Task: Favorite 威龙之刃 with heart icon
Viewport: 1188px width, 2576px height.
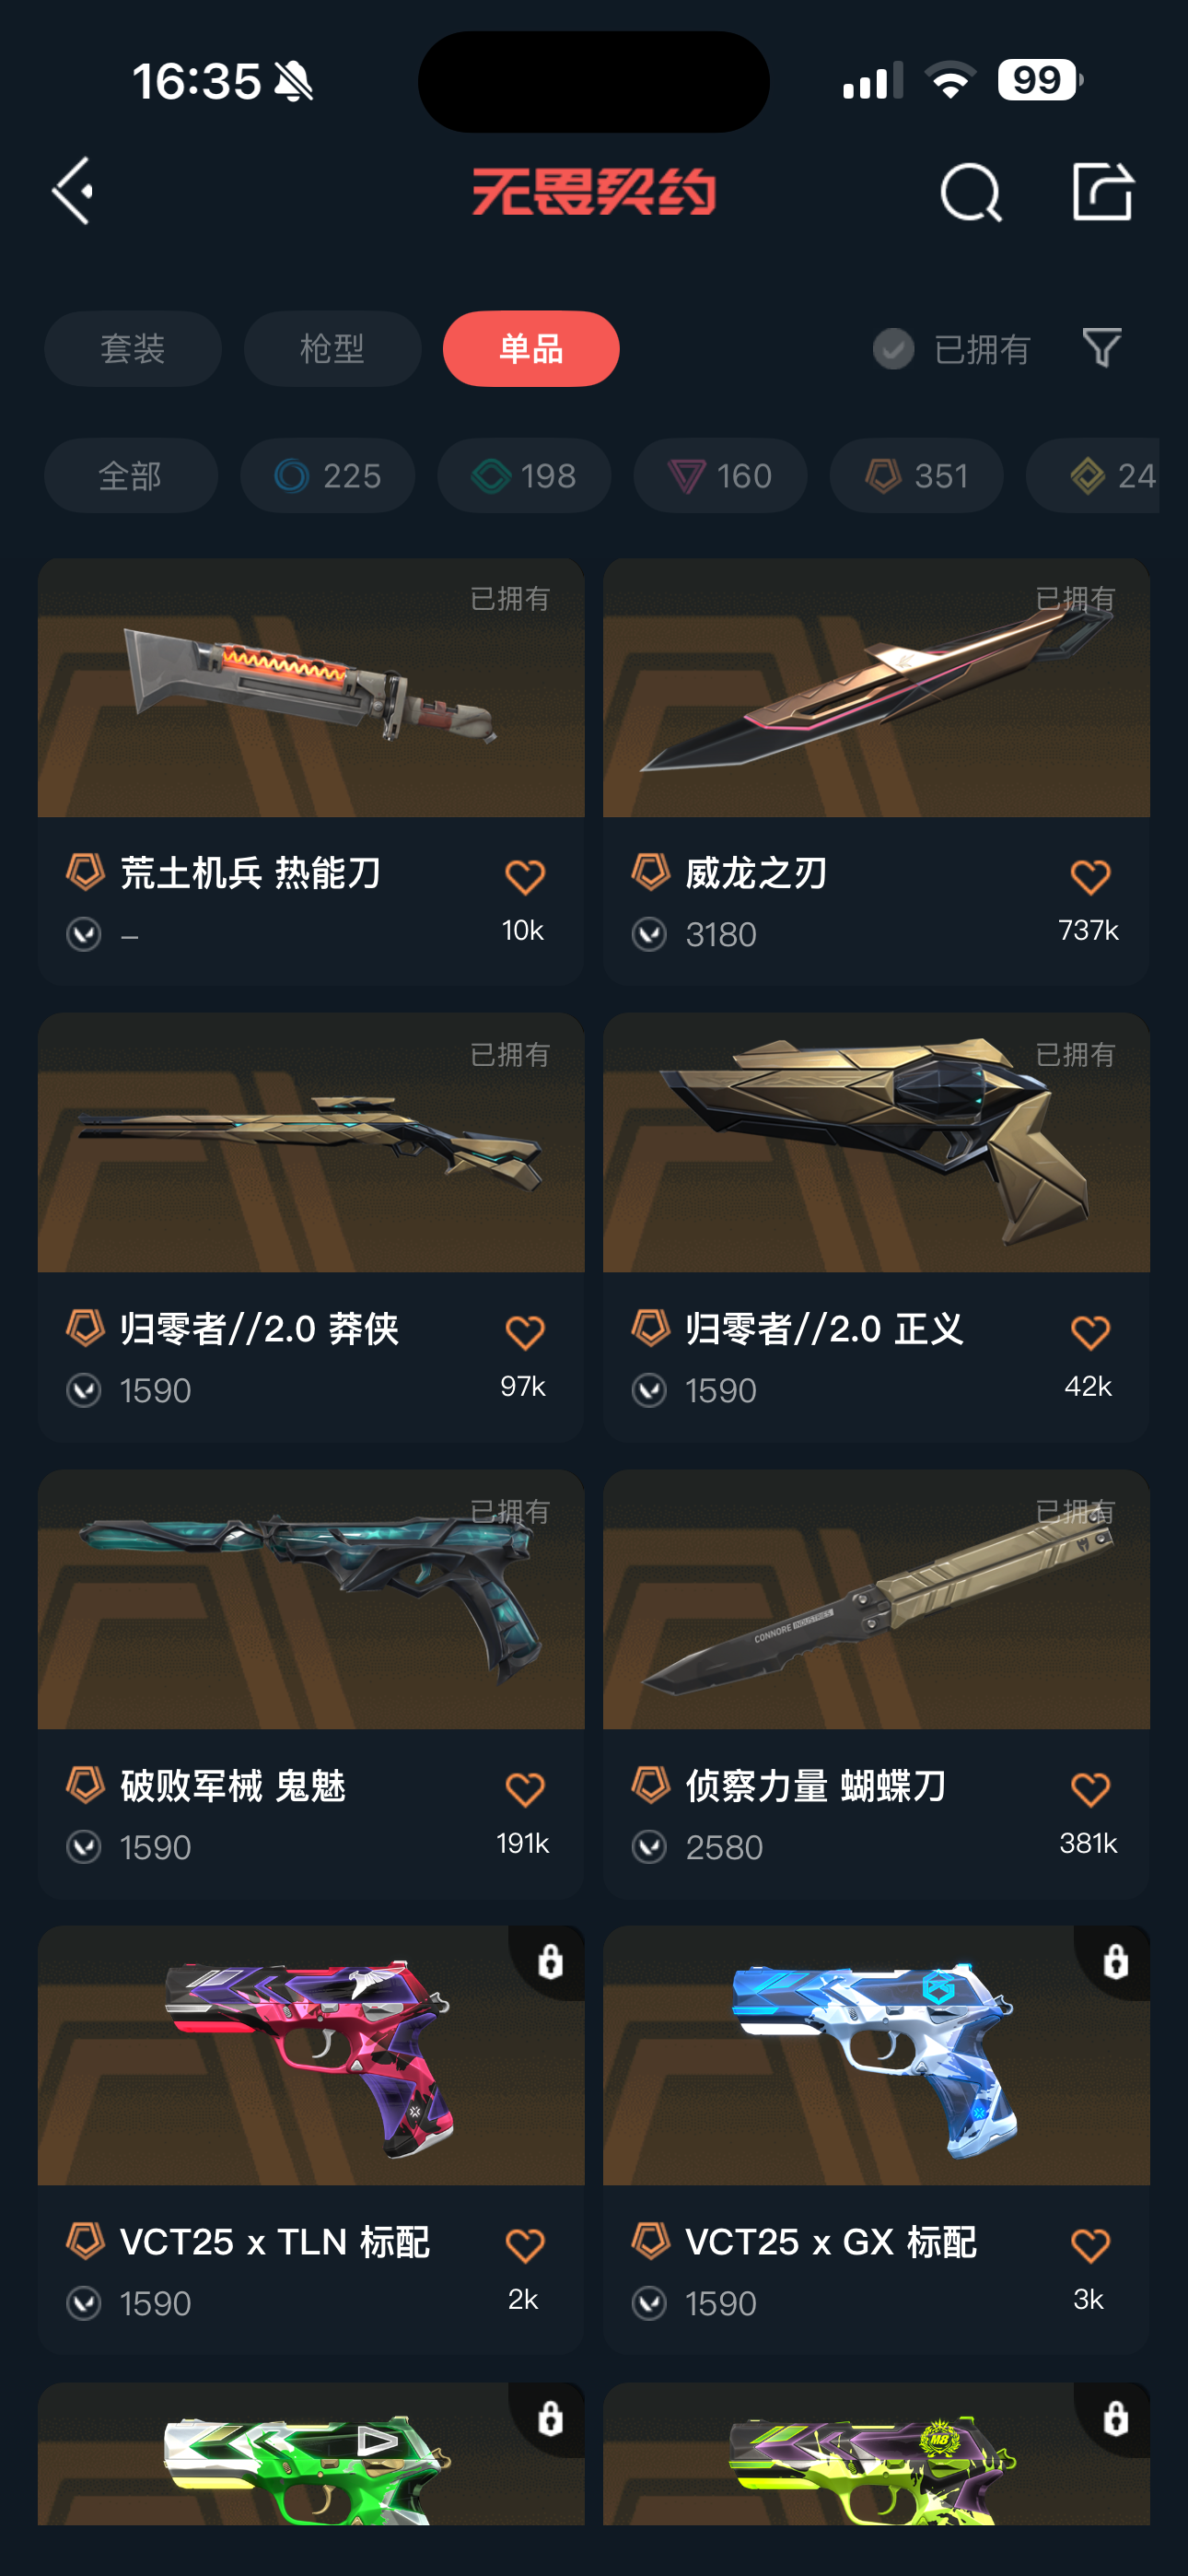Action: [x=1089, y=877]
